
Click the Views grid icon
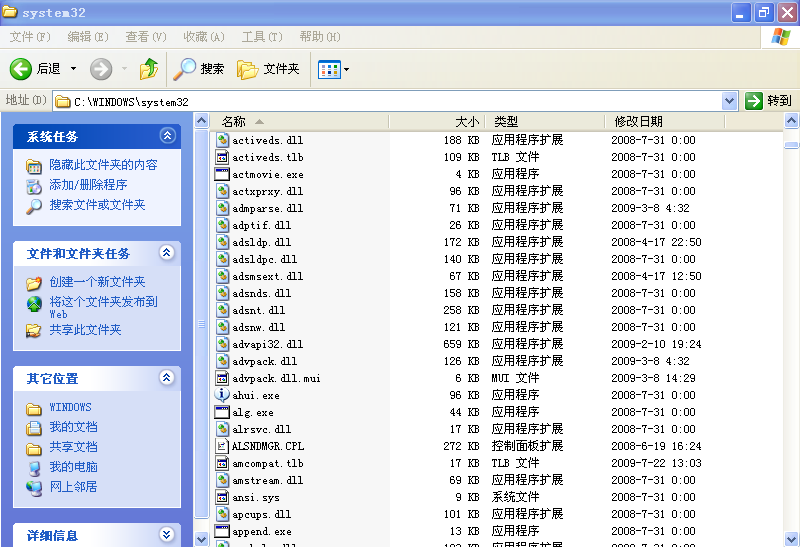click(x=328, y=69)
